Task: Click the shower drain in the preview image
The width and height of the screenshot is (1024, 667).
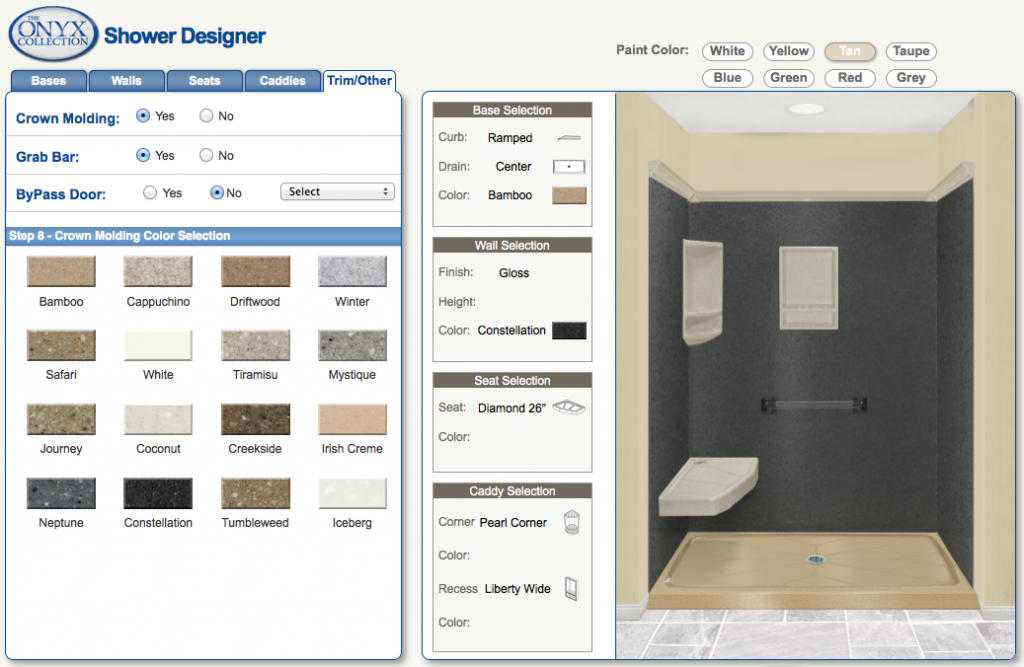Action: point(816,559)
